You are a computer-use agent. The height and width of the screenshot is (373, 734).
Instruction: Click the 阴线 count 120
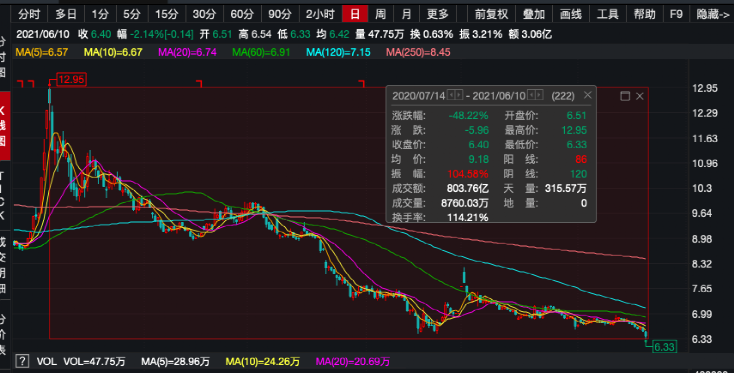click(578, 174)
